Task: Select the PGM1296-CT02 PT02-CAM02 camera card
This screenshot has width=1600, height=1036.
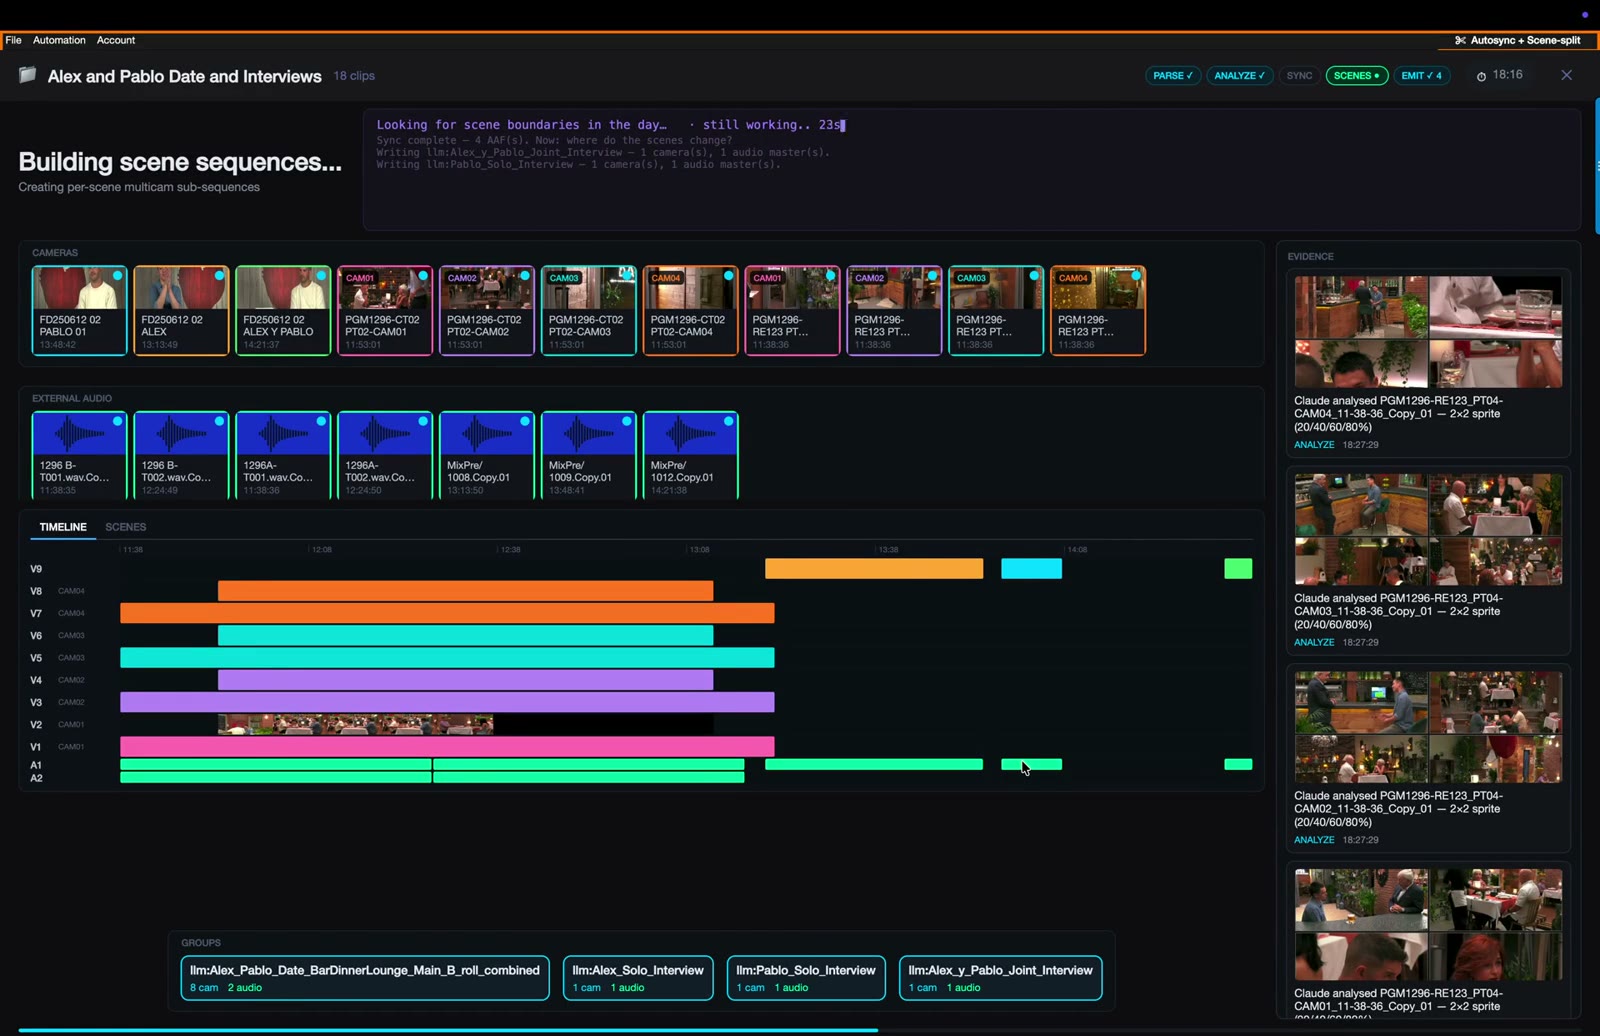Action: pyautogui.click(x=487, y=310)
